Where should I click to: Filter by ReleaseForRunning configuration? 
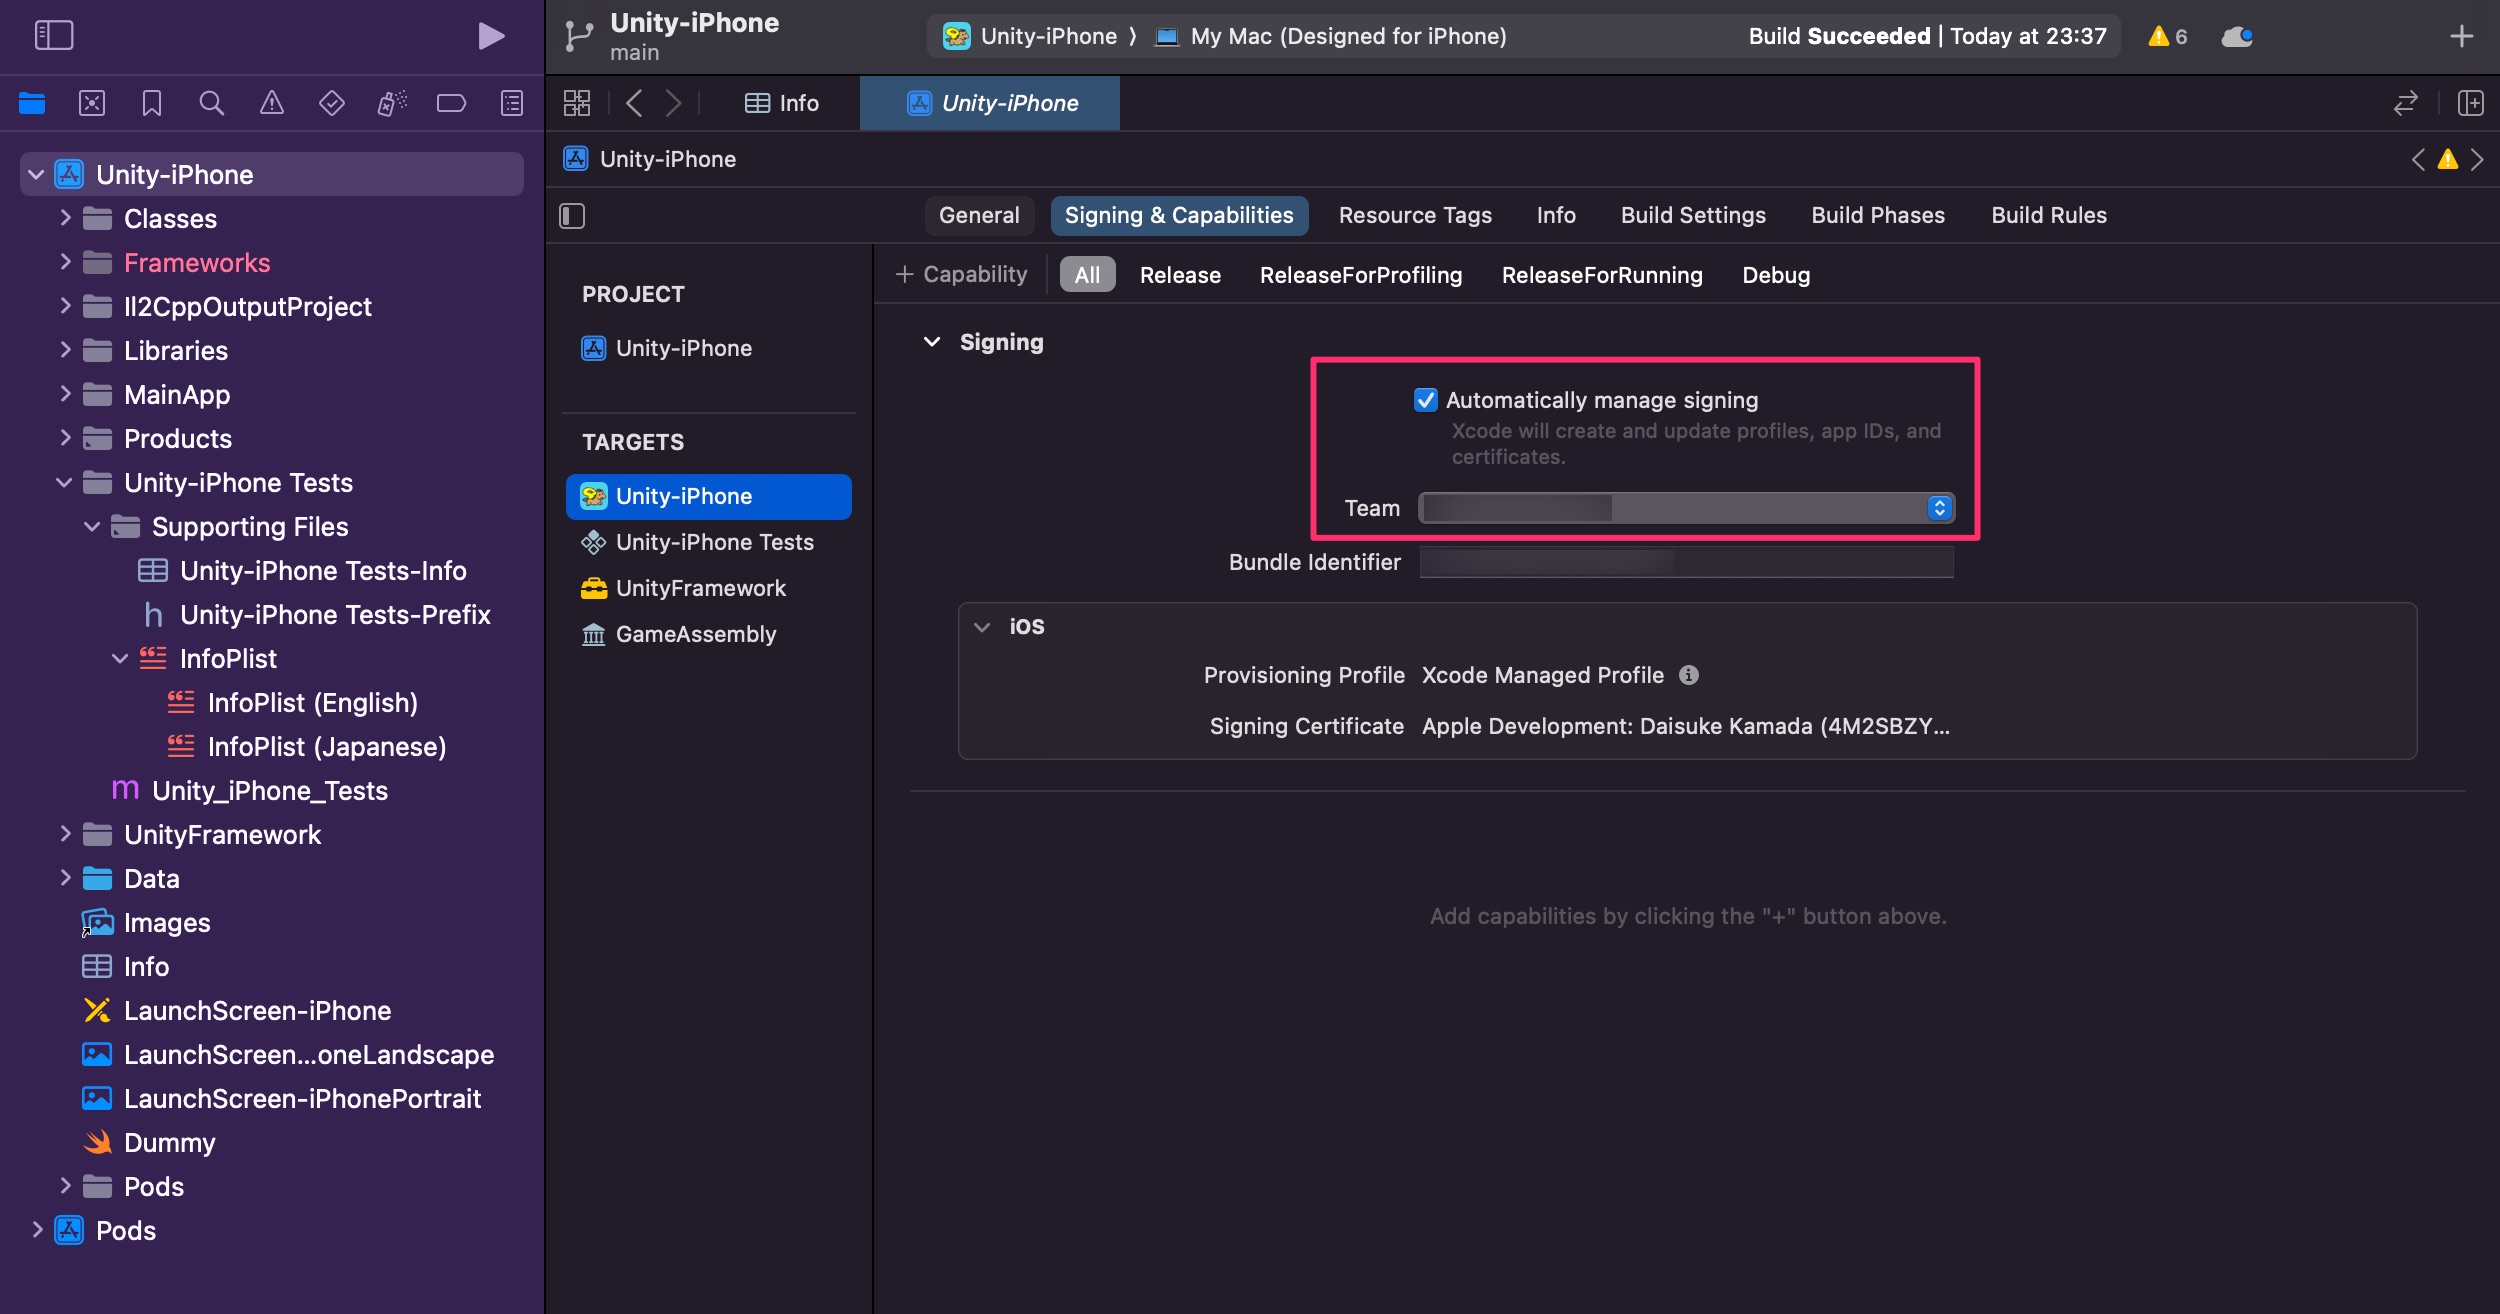coord(1602,275)
